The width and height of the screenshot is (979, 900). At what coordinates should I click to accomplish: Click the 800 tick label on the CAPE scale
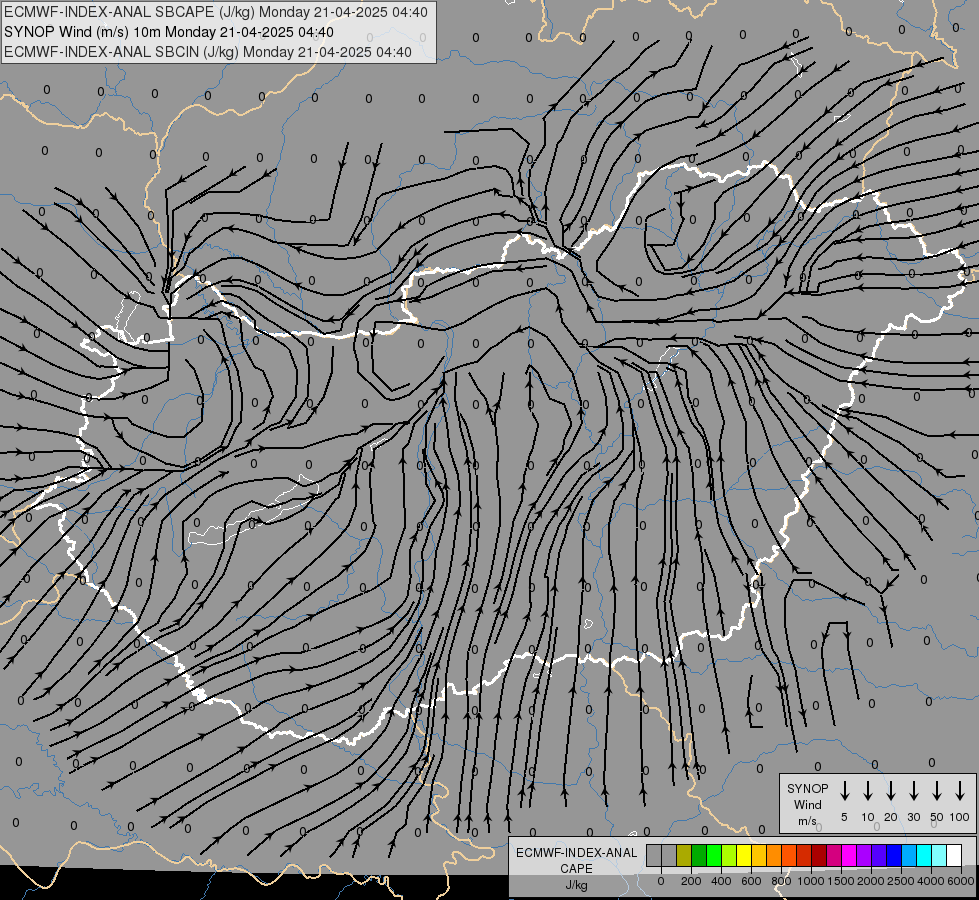click(x=781, y=881)
